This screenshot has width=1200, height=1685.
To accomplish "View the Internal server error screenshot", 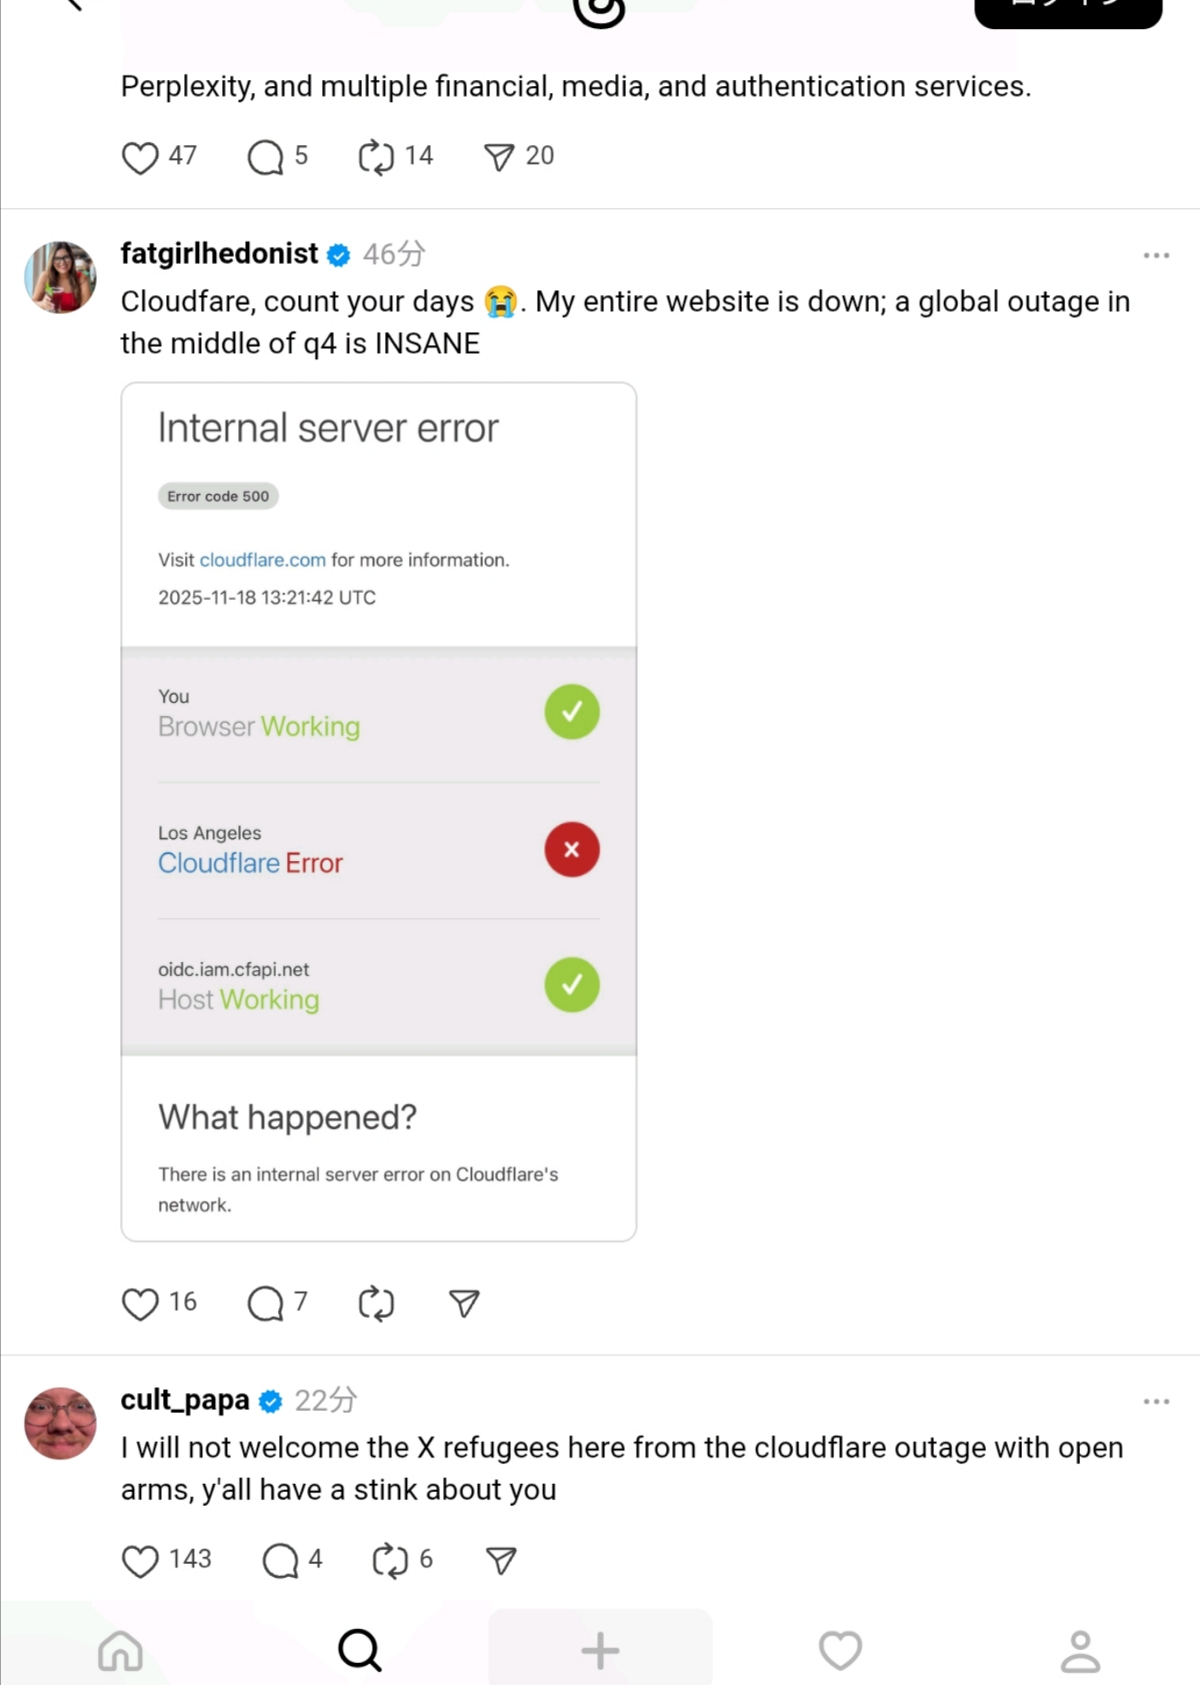I will (379, 811).
